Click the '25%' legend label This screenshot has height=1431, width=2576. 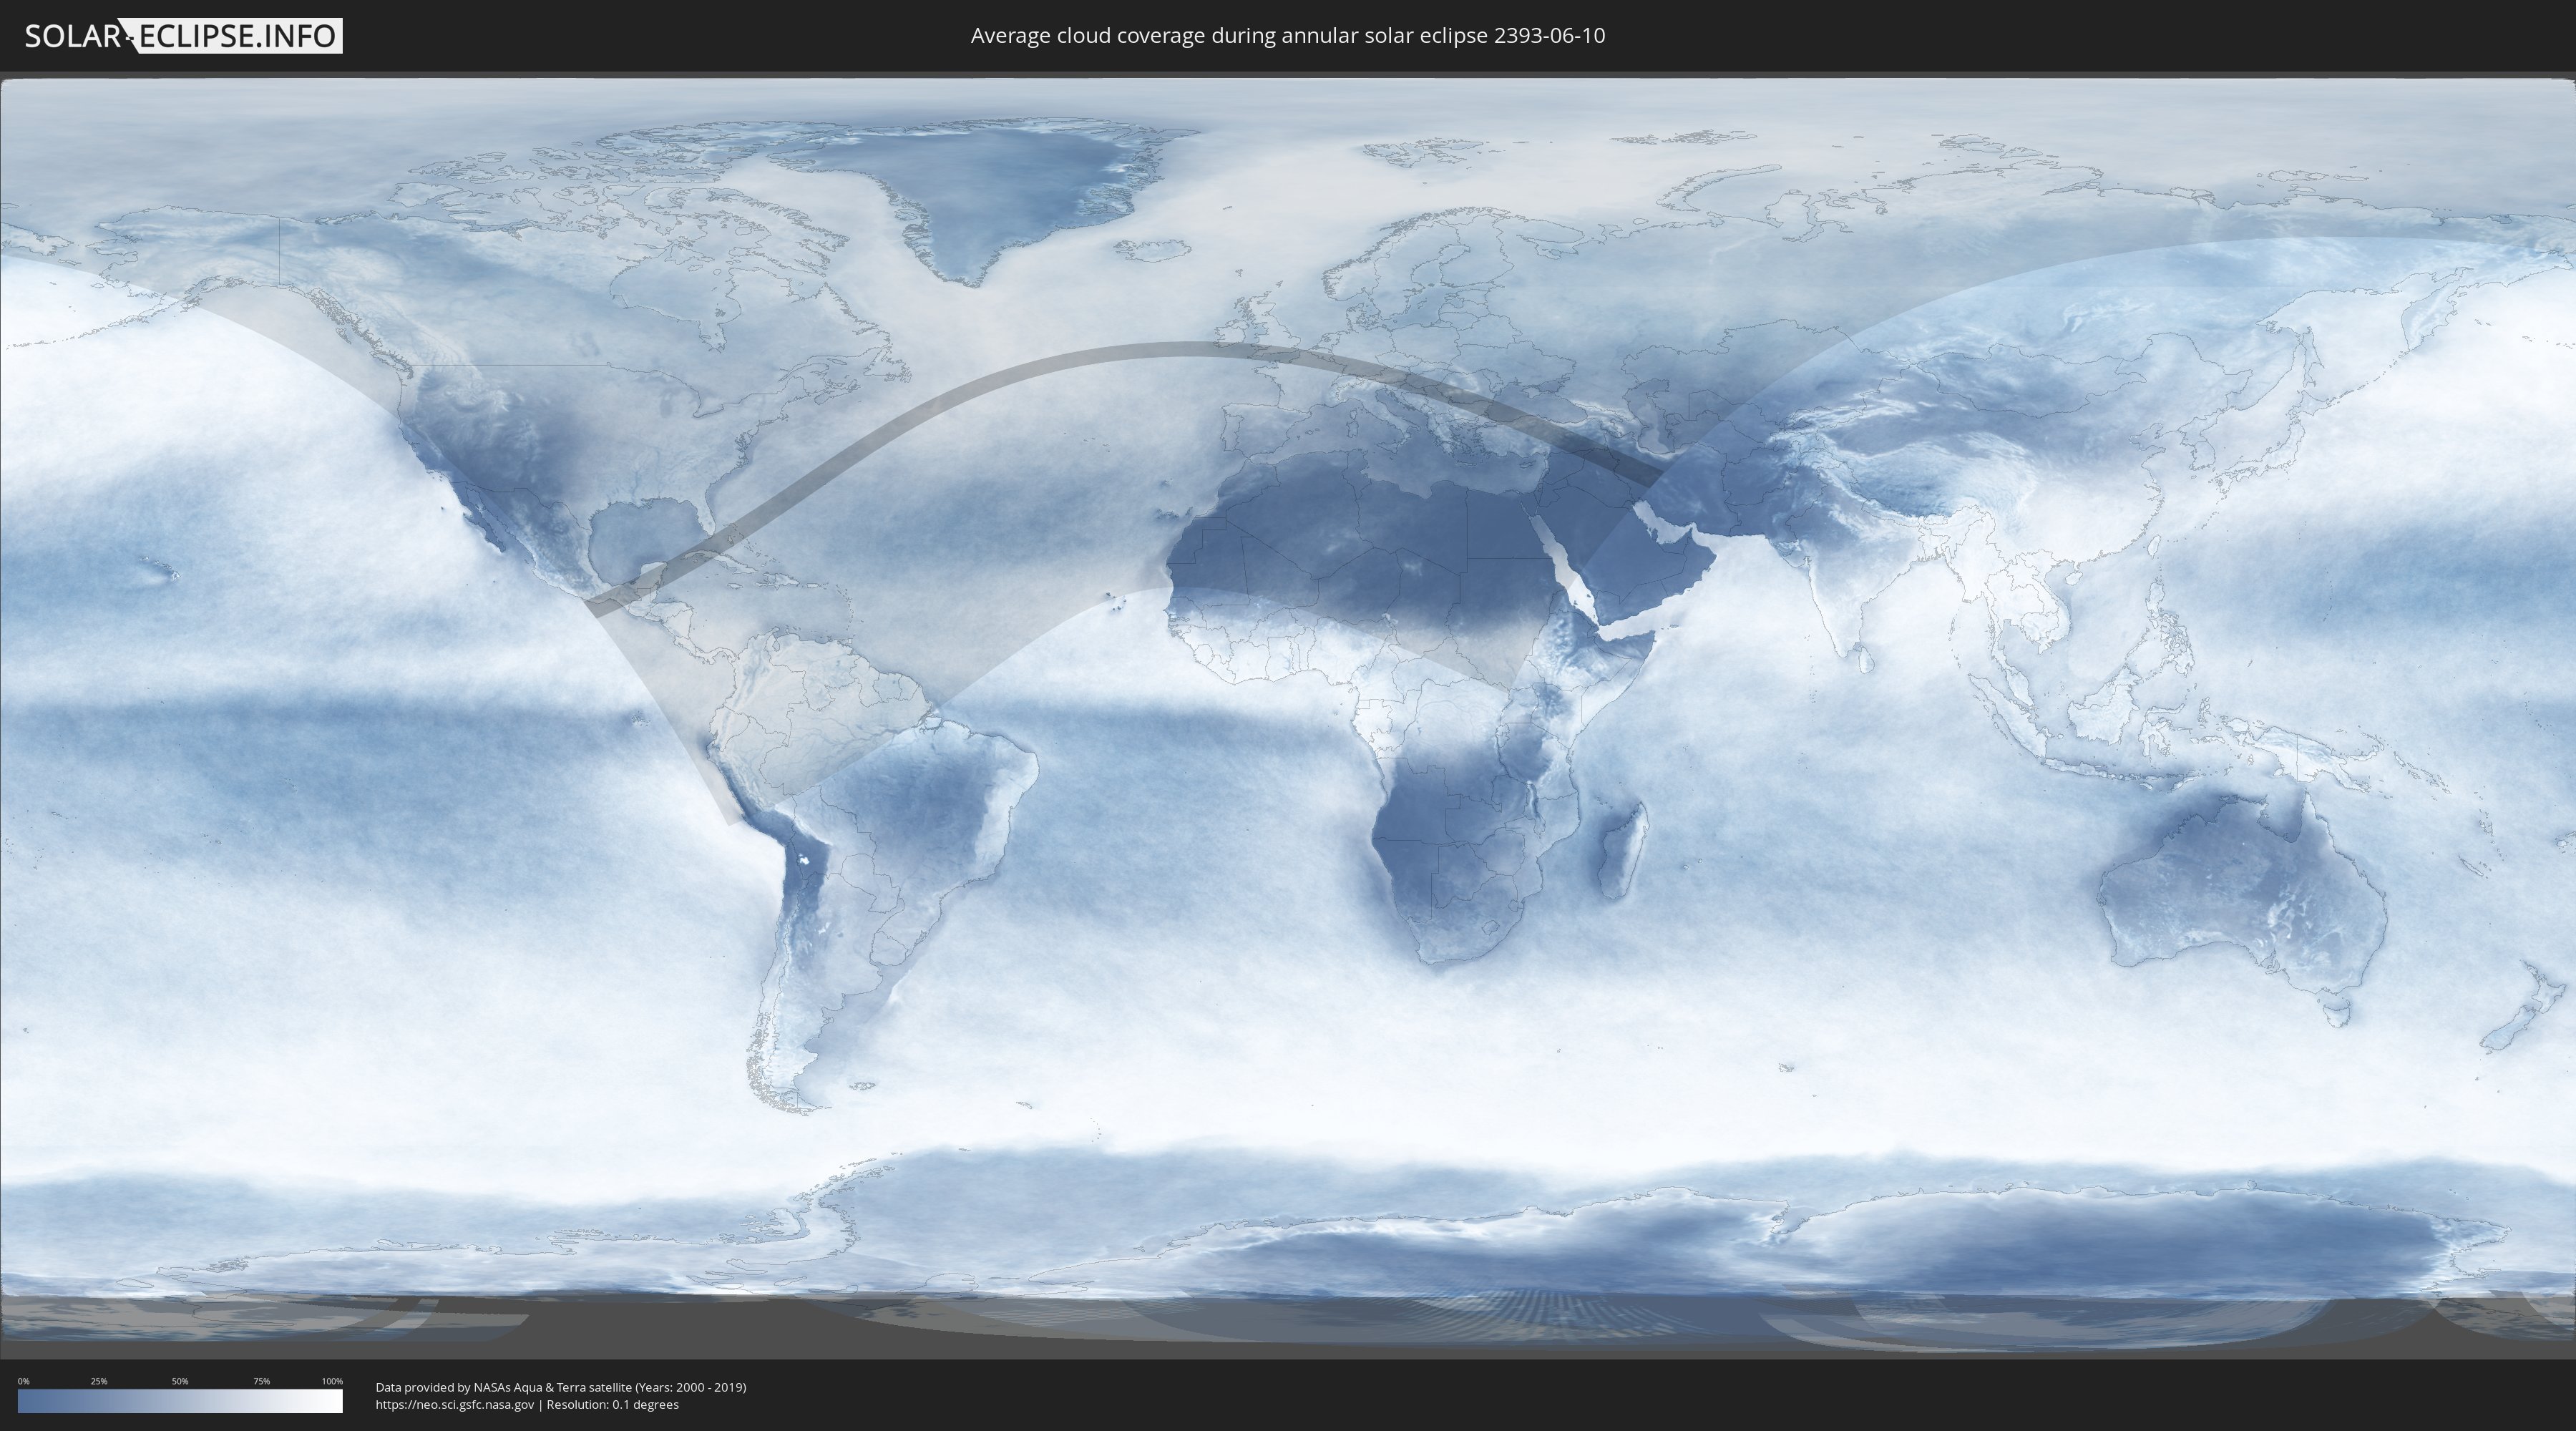99,1381
